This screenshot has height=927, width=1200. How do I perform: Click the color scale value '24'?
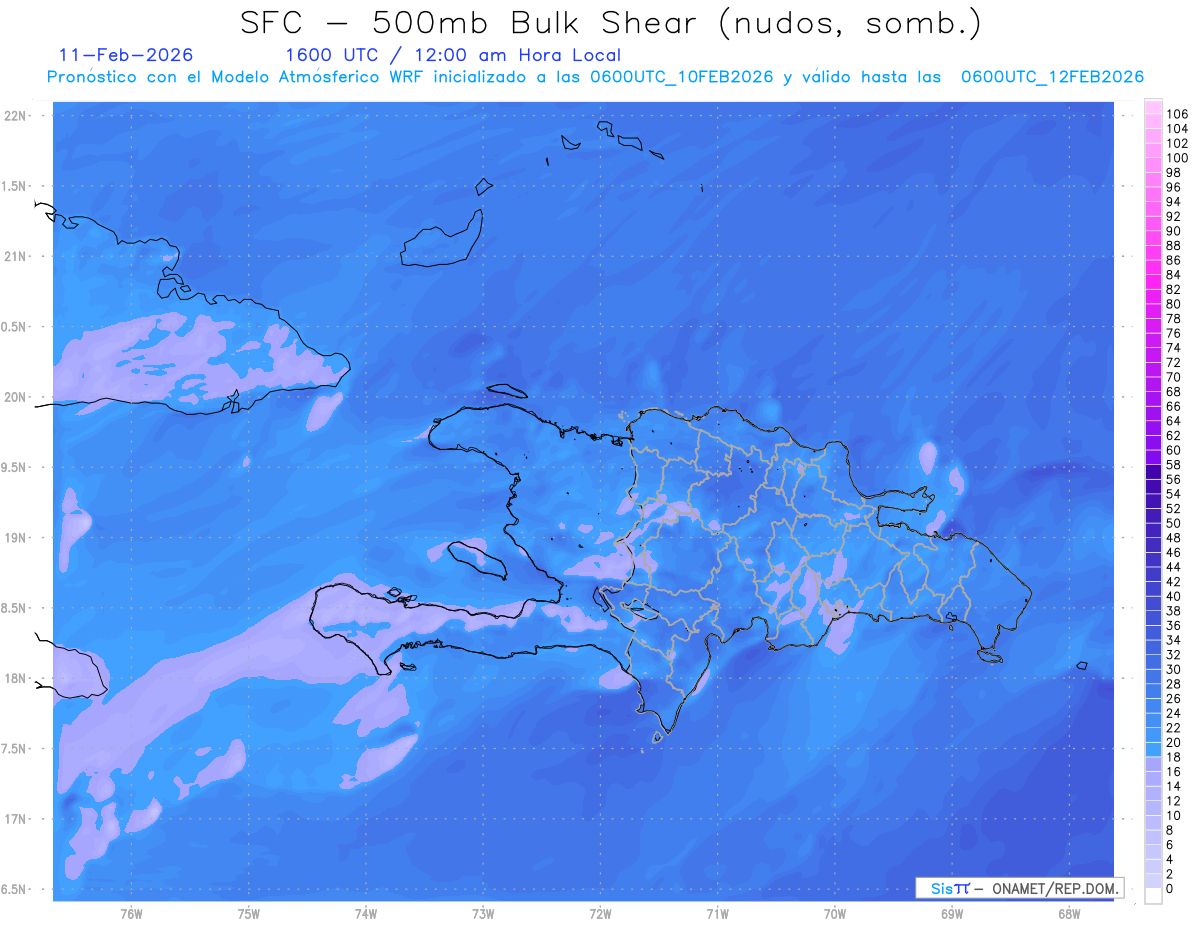coord(1174,713)
